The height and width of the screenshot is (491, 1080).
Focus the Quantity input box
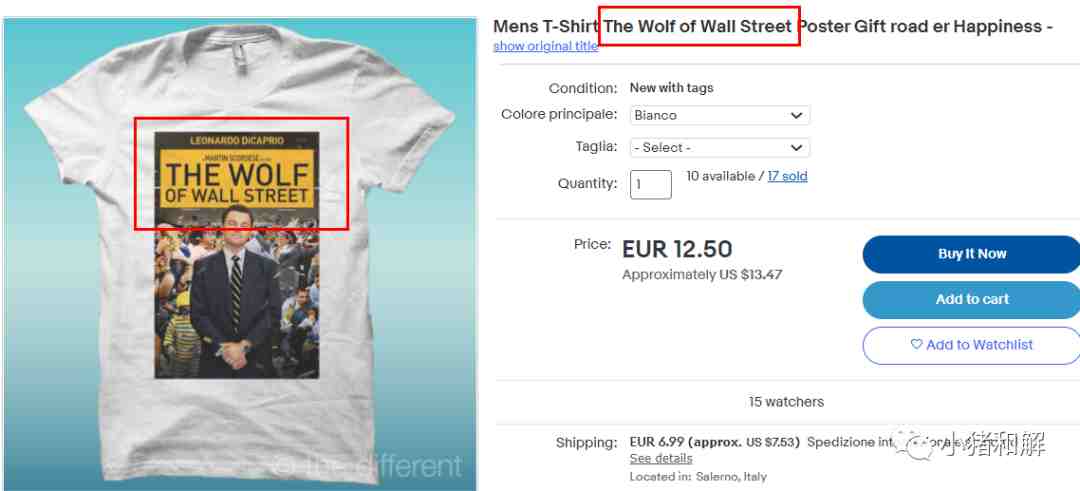pos(650,185)
